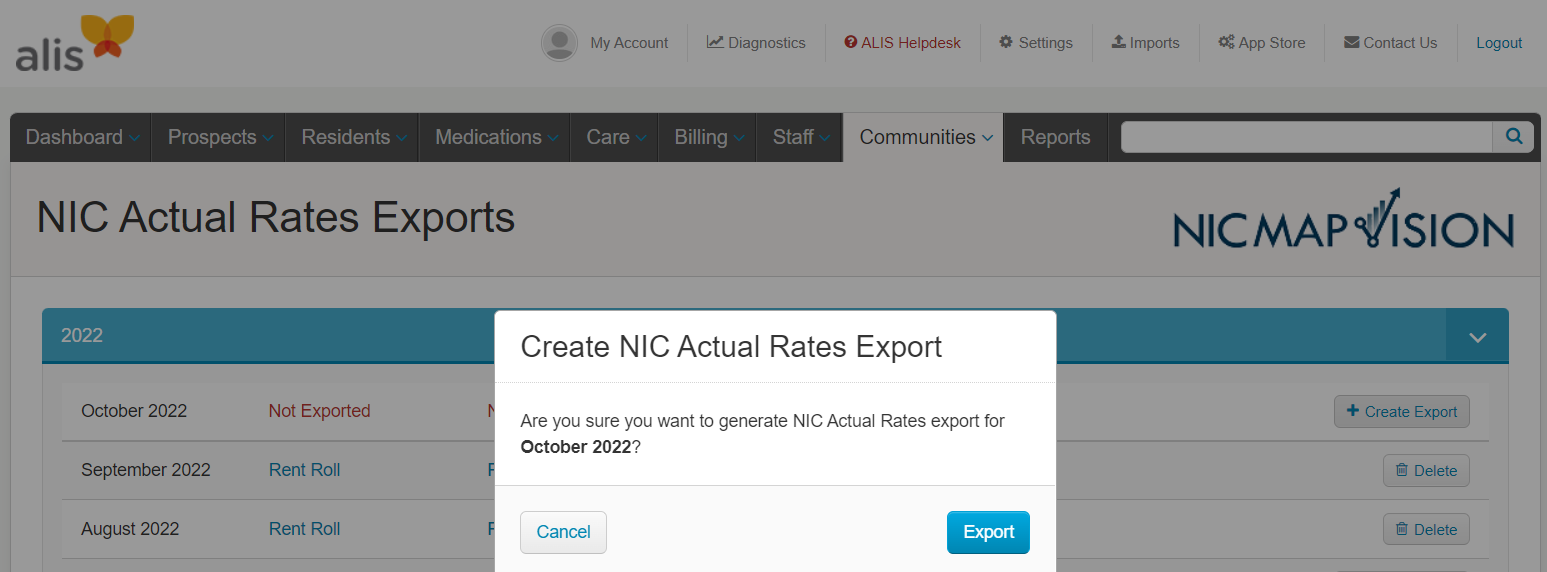Screen dimensions: 1547x572
Task: Open the App Store cogs icon
Action: click(x=1226, y=42)
